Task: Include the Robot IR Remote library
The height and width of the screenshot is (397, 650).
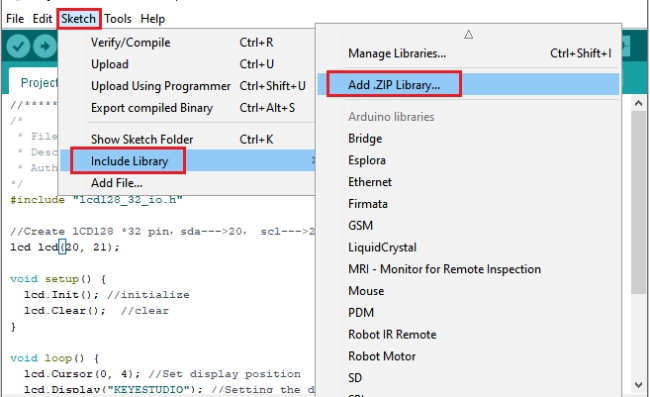Action: point(468,334)
